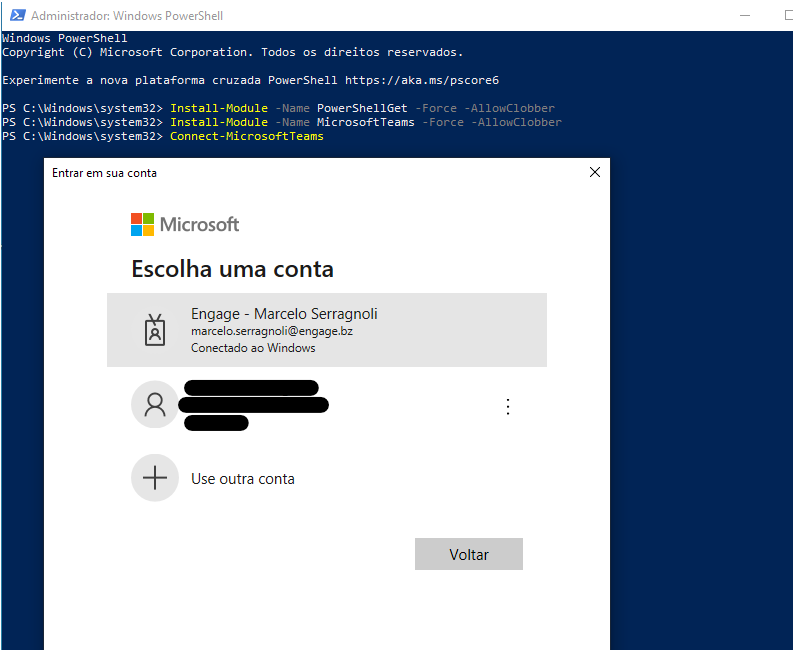Click Escolha uma conta heading
The width and height of the screenshot is (795, 657).
point(232,269)
